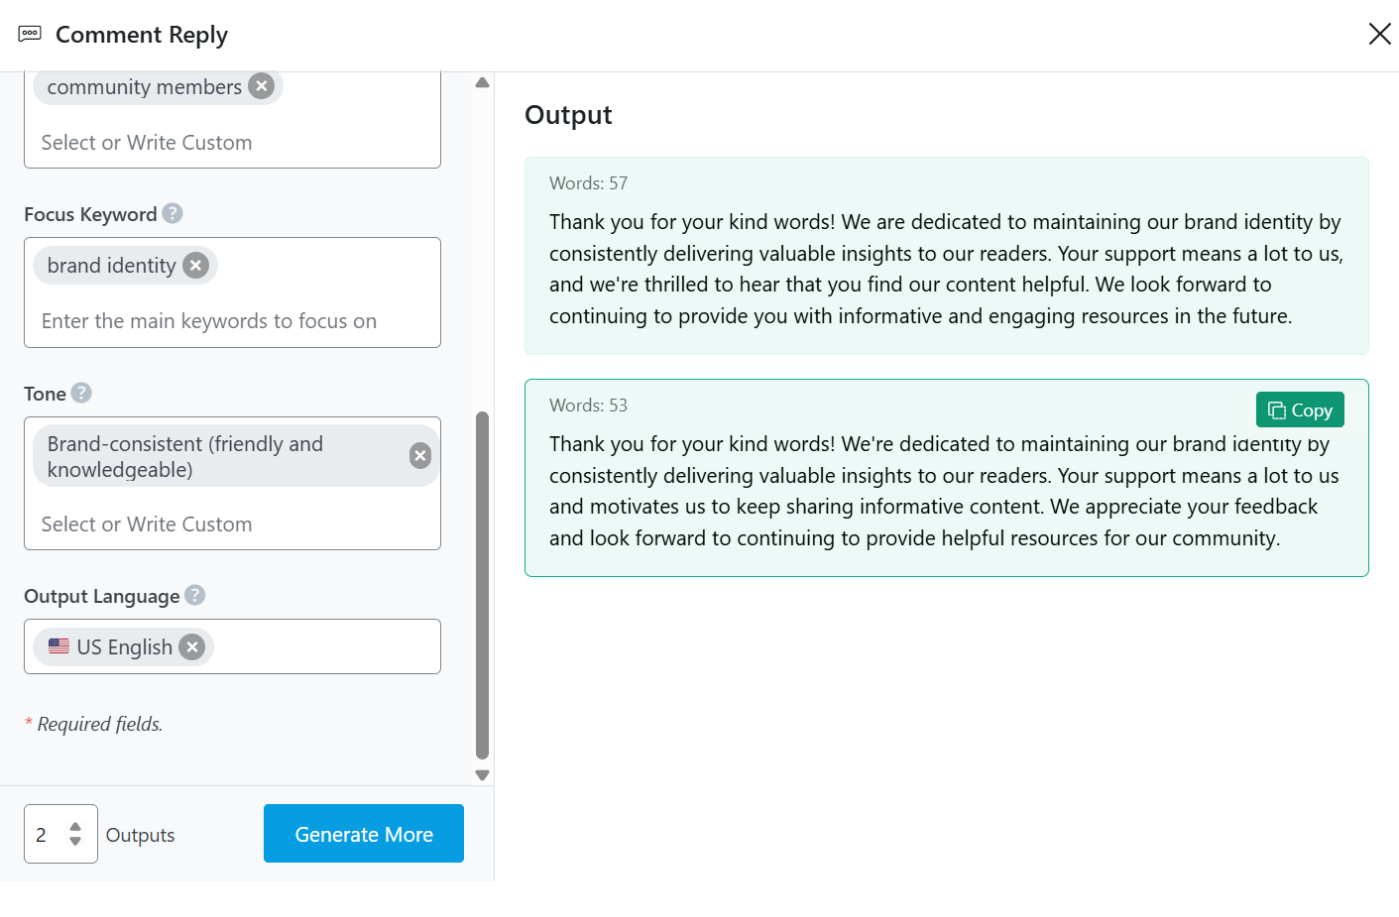Screen dimensions: 1399x917
Task: Click the Focus Keyword help icon
Action: 172,214
